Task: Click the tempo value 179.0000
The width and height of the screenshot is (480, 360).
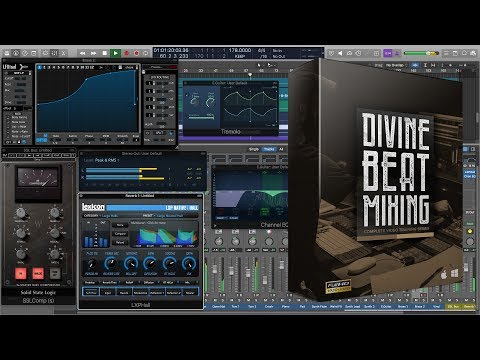Action: coord(240,50)
